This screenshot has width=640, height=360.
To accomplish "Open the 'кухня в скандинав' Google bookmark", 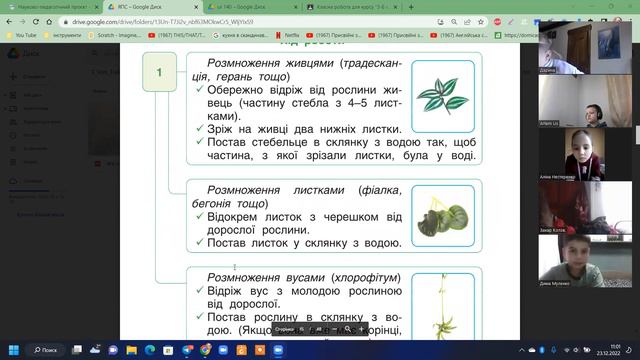I will point(240,36).
